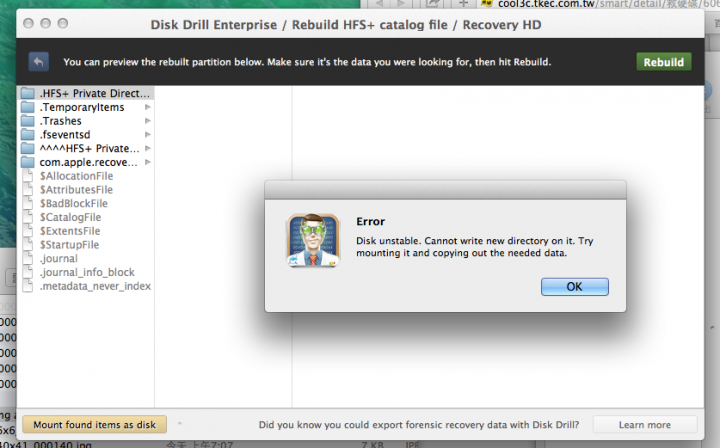
Task: Click the .metadata_never_index file icon
Action: click(28, 286)
